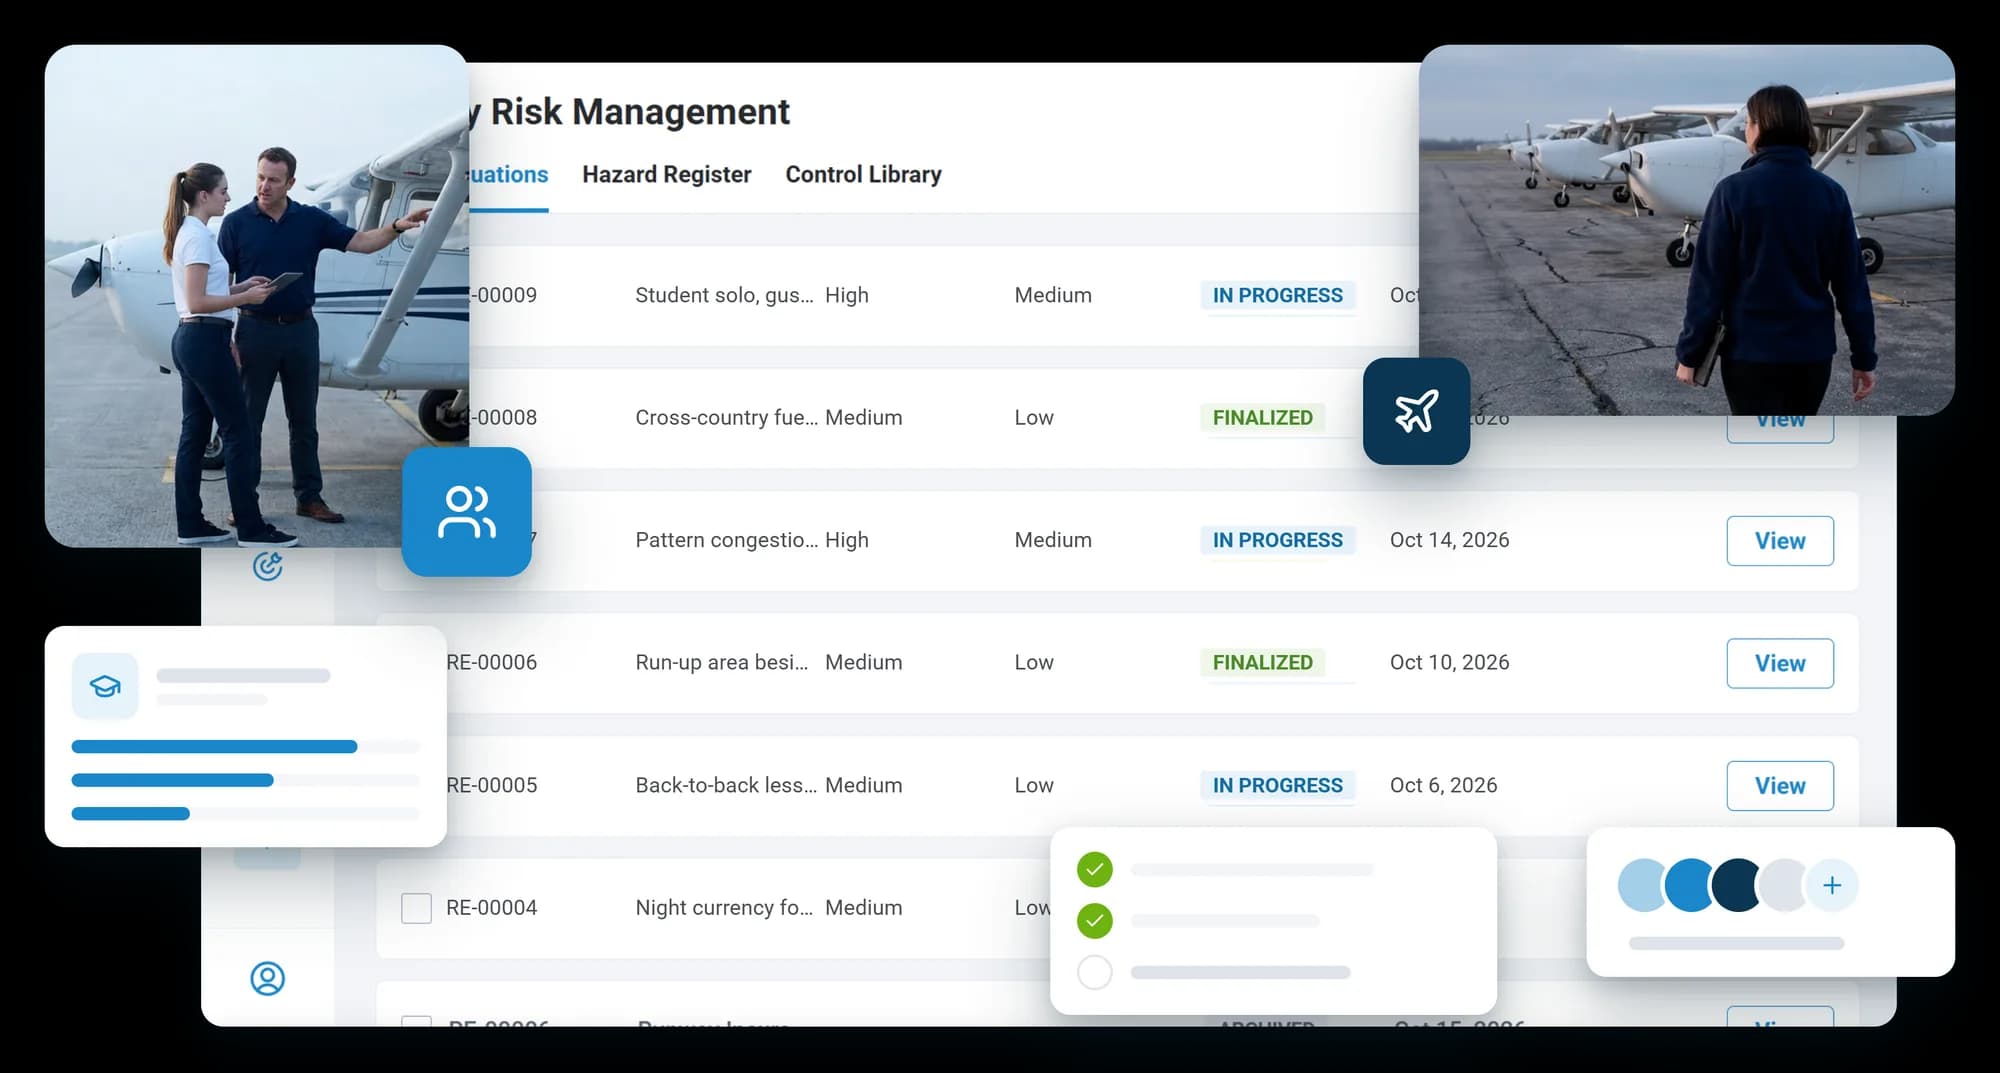Click Medium risk value on Night currency row
Image resolution: width=2000 pixels, height=1073 pixels.
863,908
